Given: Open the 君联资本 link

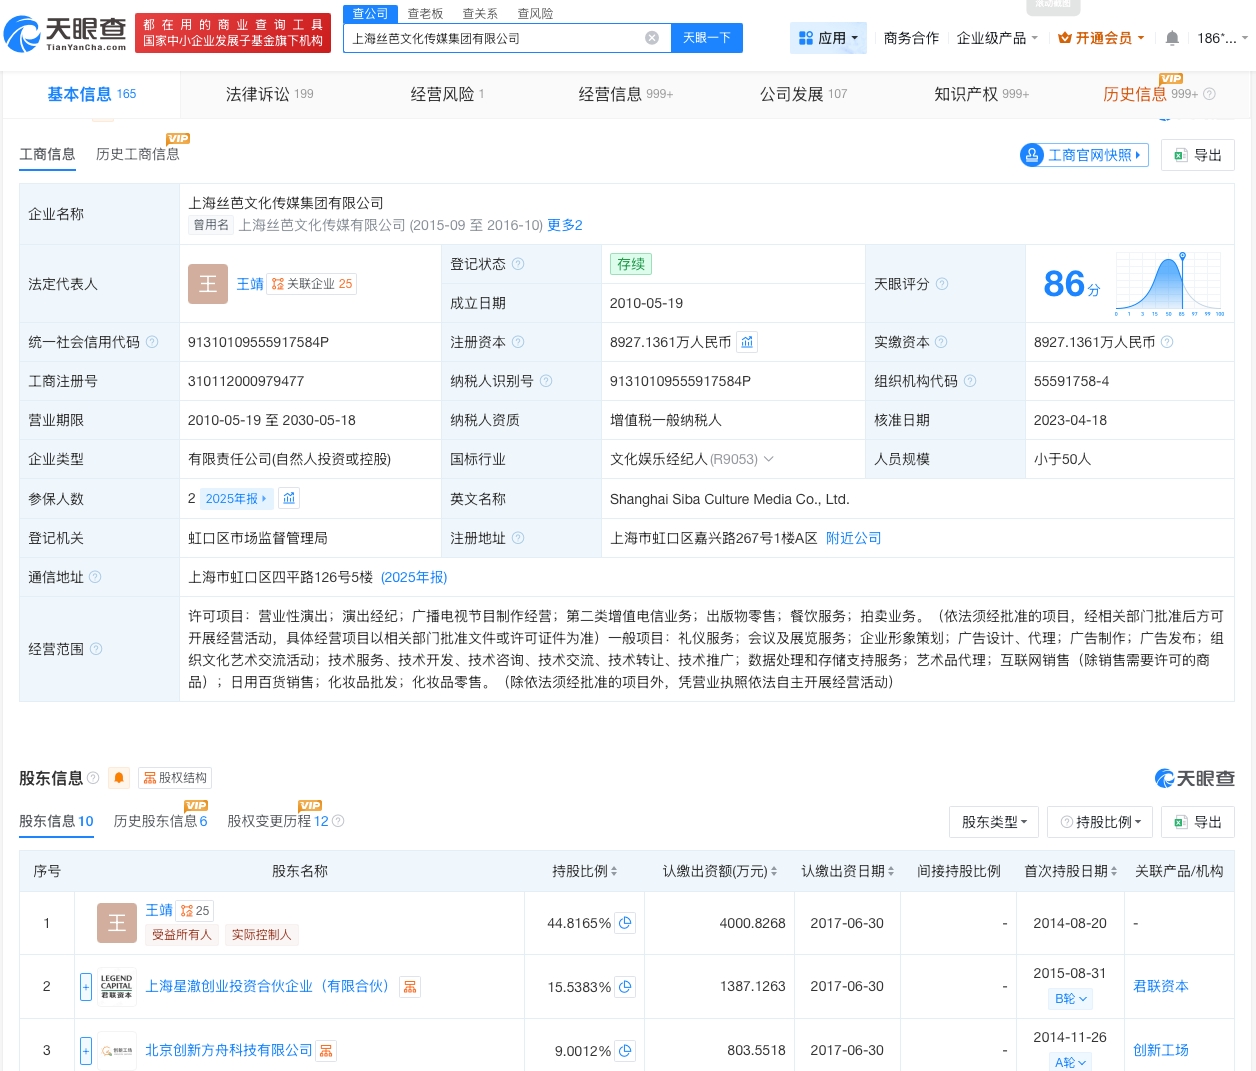Looking at the screenshot, I should click(x=1161, y=986).
